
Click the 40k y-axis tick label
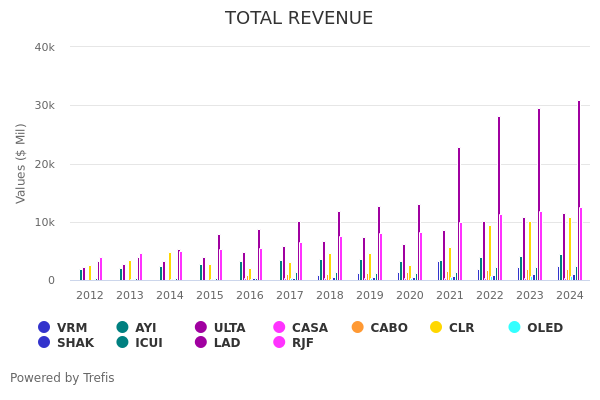[x=44, y=47]
